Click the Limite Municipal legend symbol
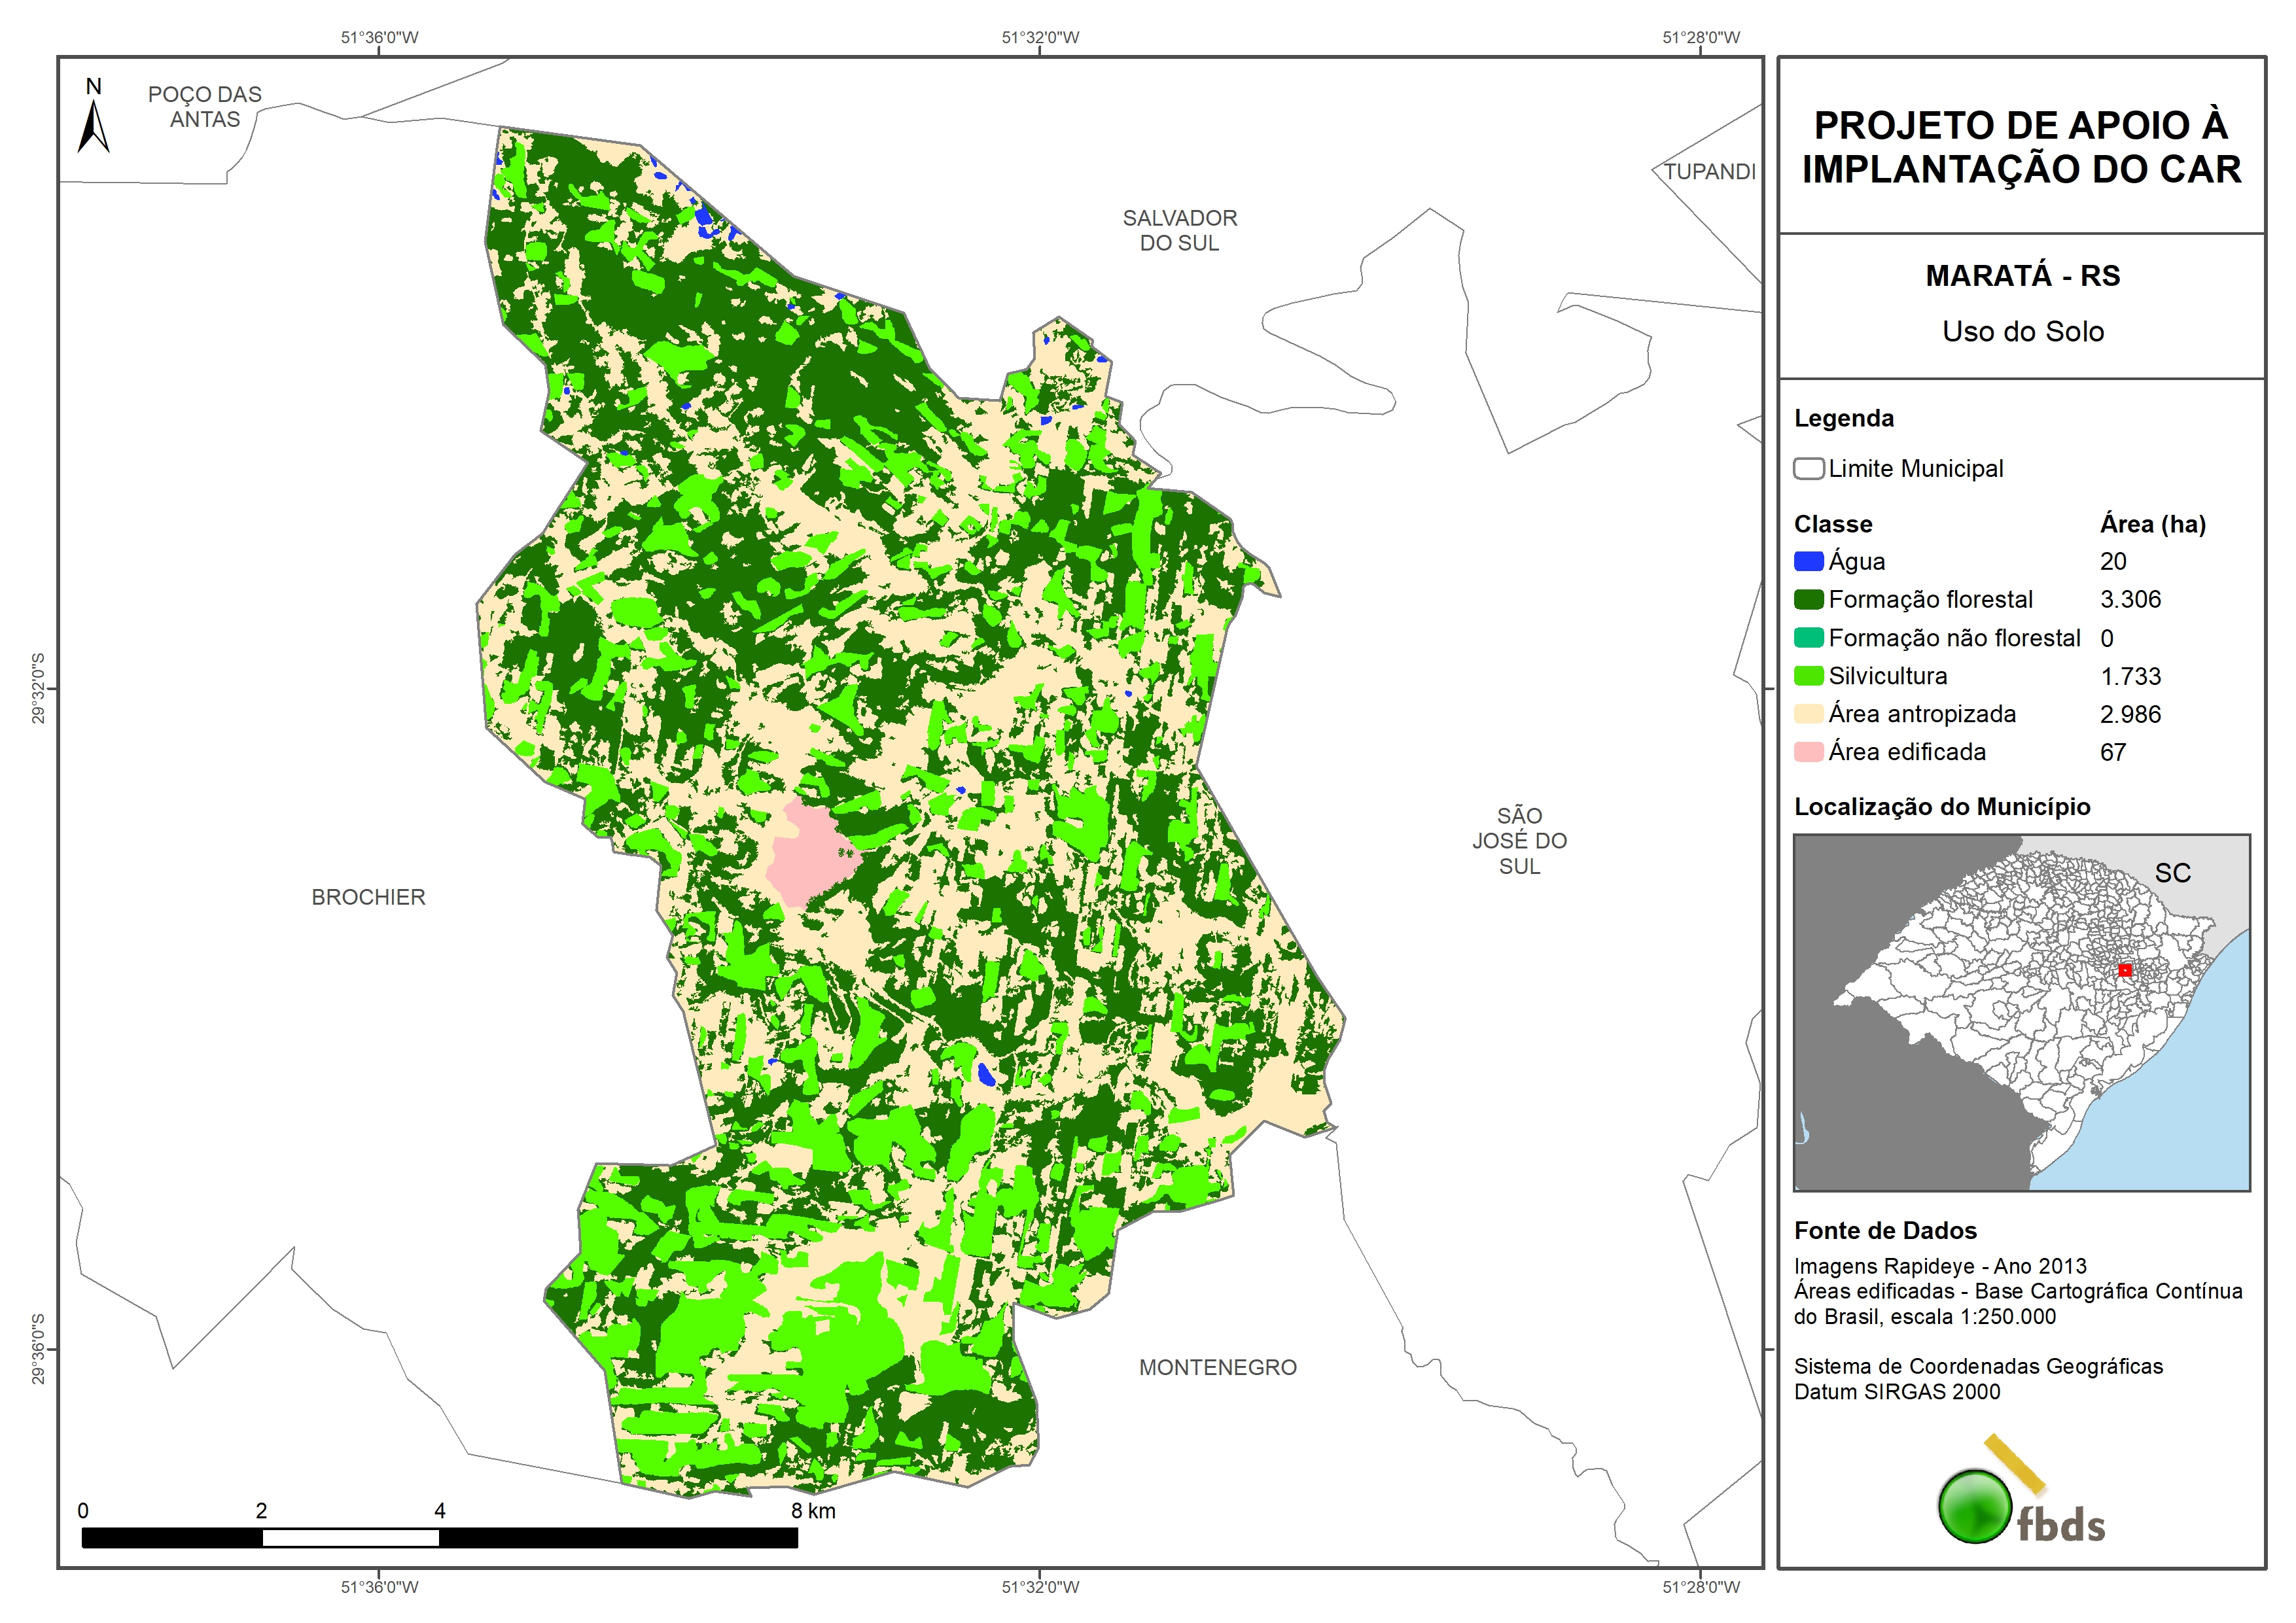Image resolution: width=2296 pixels, height=1623 pixels. 1808,468
